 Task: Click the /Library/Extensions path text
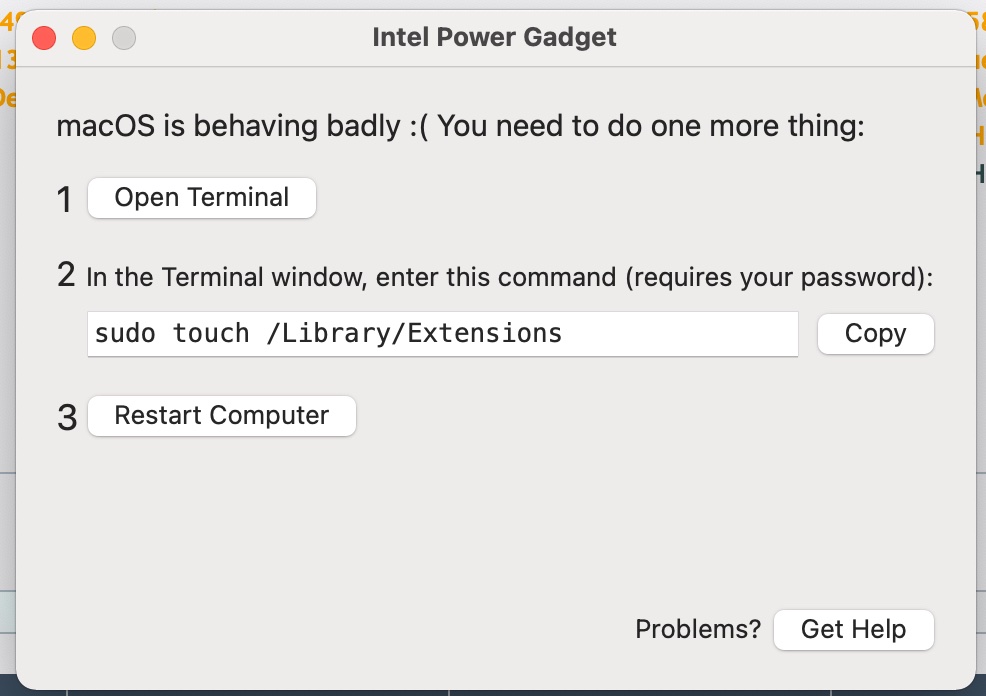(415, 333)
